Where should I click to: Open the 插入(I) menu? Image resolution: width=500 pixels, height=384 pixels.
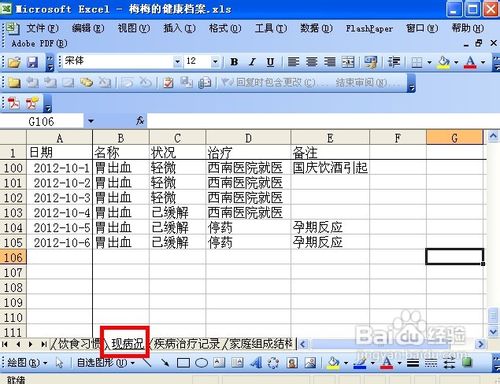coord(179,28)
